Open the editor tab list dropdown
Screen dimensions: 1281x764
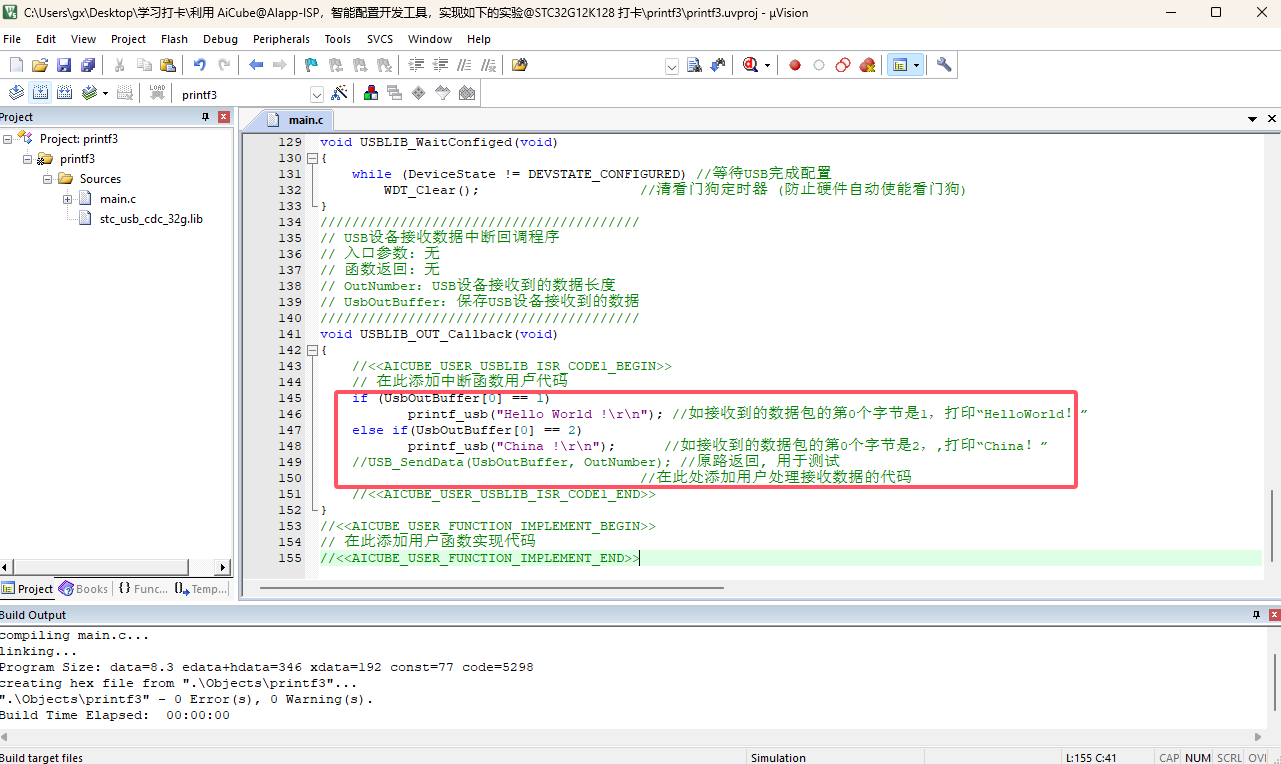coord(1252,119)
